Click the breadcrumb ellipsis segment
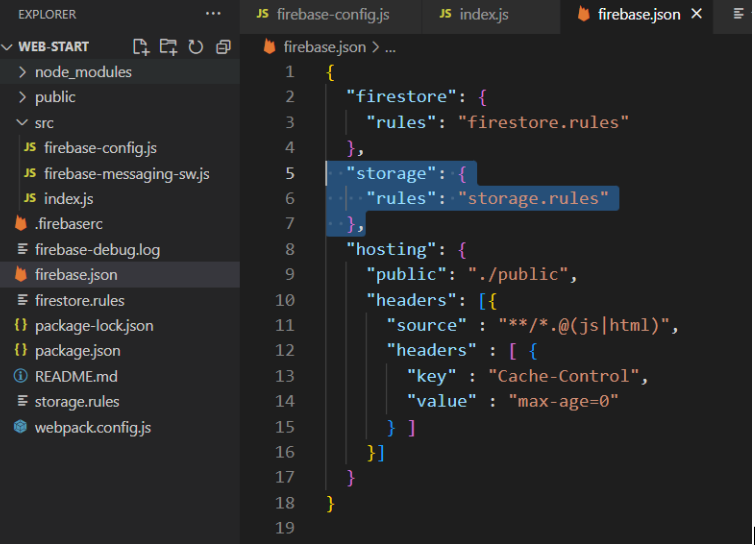Viewport: 755px width, 545px height. 390,48
